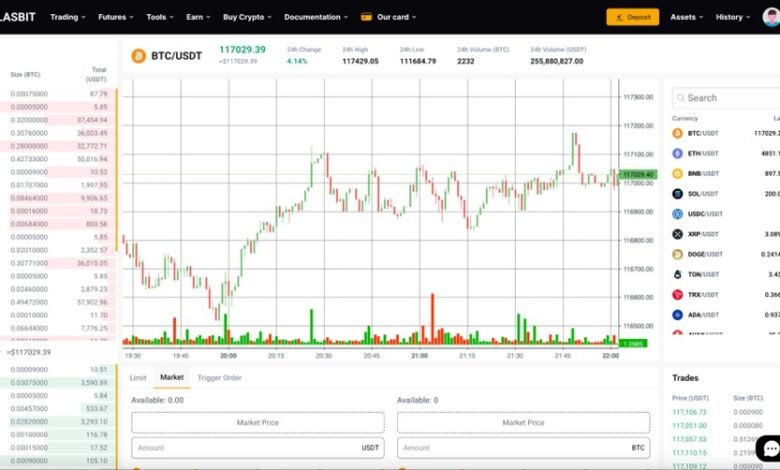Click the Trades panel heading
This screenshot has width=780, height=470.
(685, 378)
